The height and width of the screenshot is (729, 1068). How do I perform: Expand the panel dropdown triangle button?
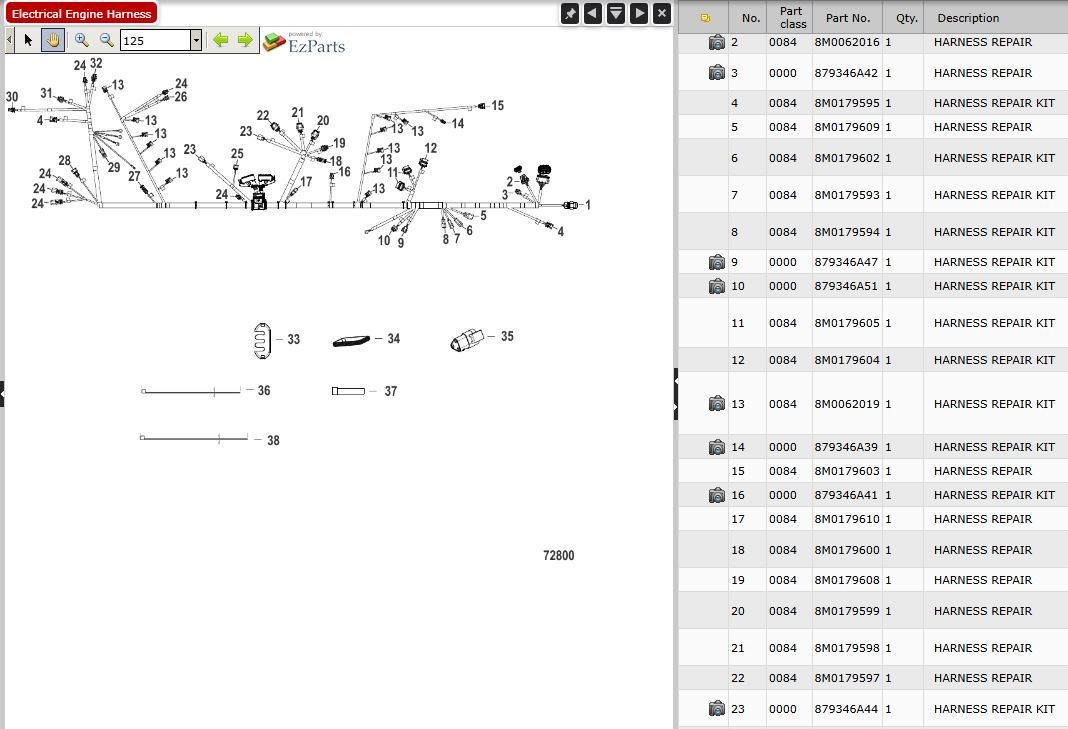pos(616,13)
